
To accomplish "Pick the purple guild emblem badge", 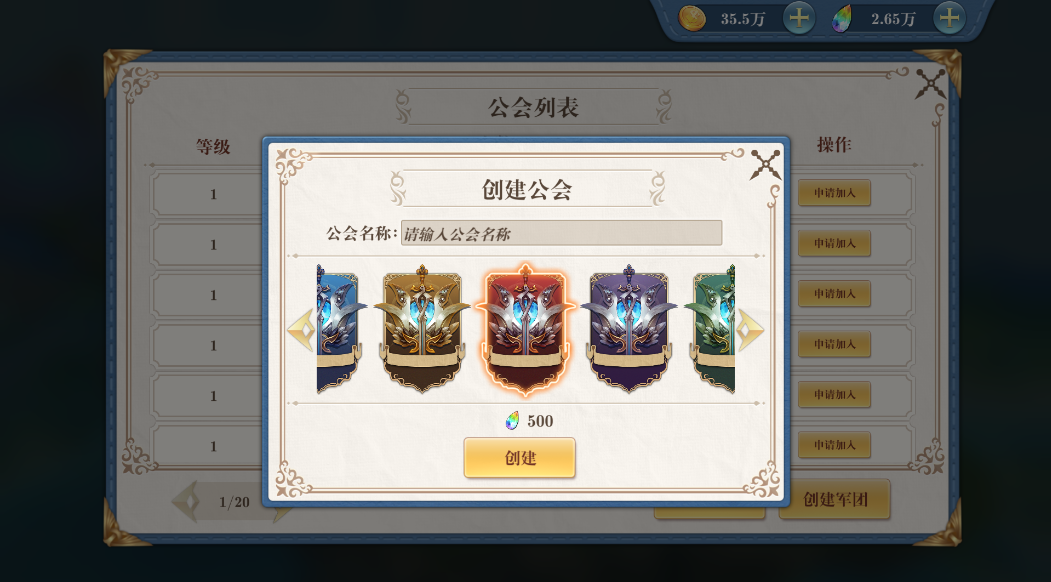I will pyautogui.click(x=629, y=329).
